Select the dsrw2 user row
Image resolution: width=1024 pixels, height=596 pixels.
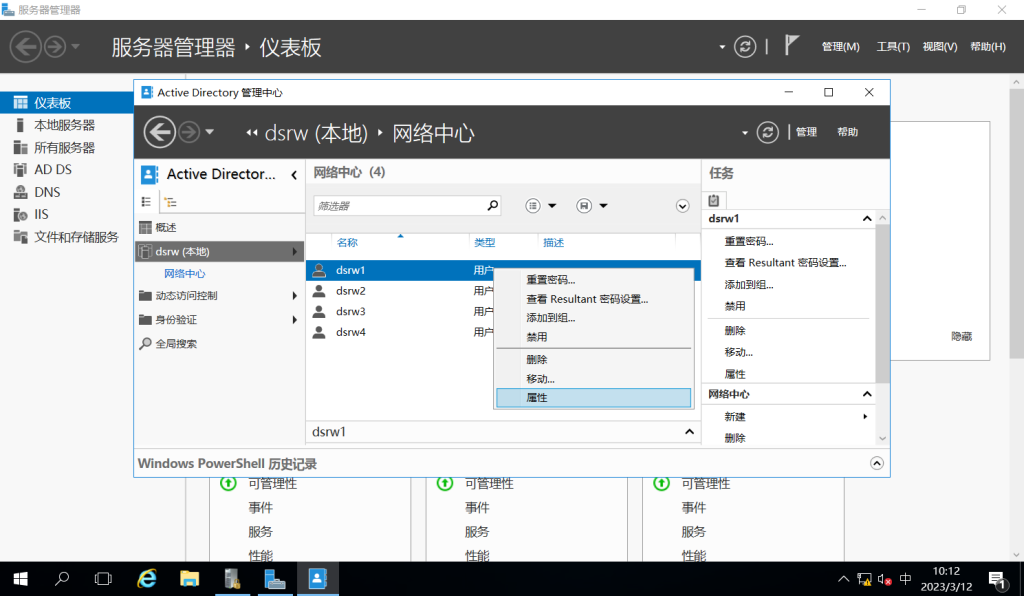coord(503,291)
